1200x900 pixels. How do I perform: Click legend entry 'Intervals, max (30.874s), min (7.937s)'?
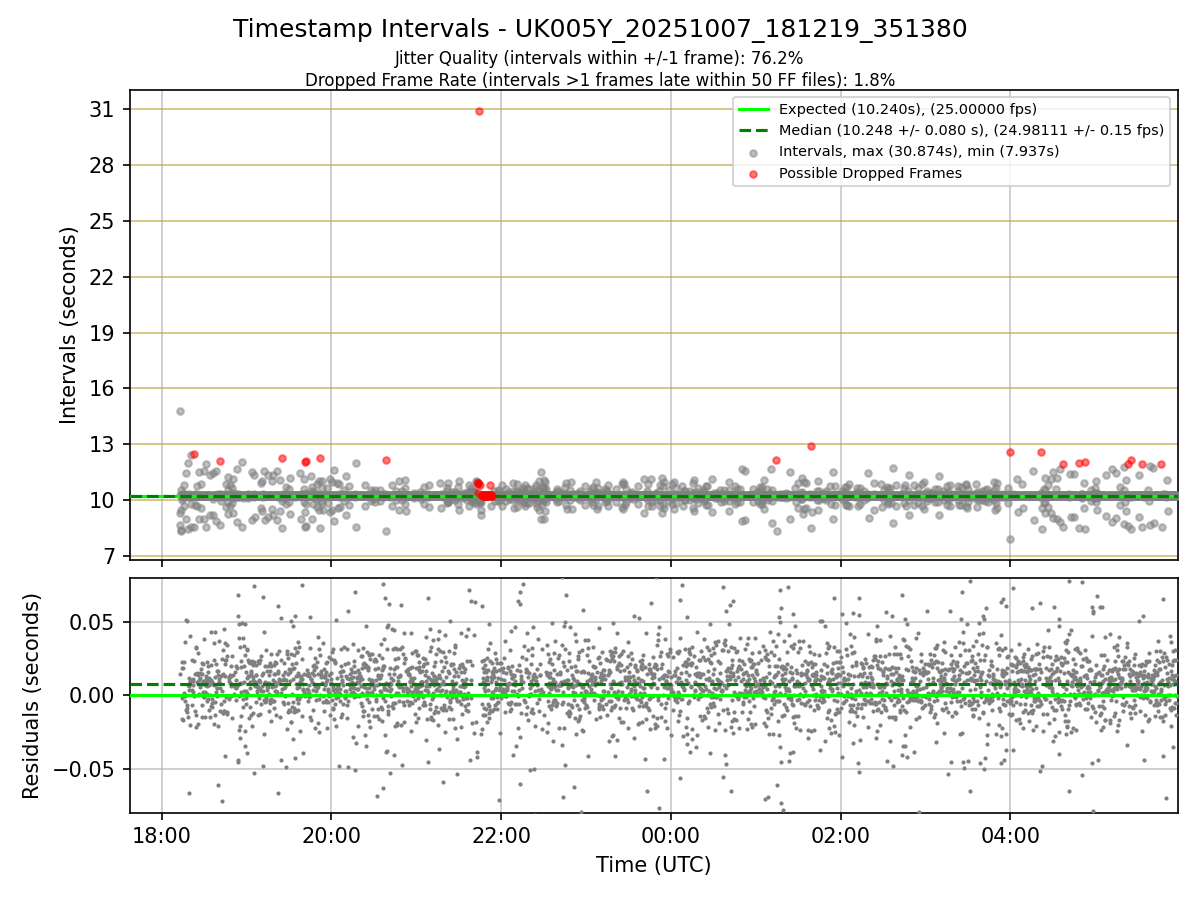point(918,151)
